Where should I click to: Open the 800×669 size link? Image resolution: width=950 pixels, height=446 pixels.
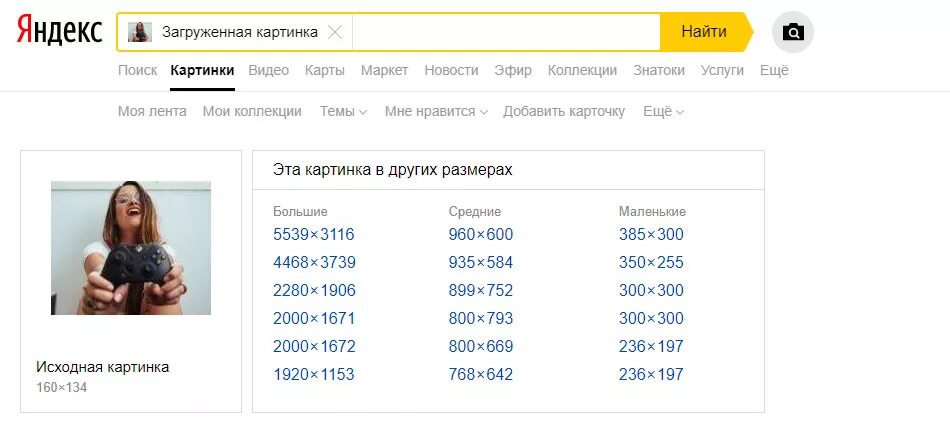[481, 346]
